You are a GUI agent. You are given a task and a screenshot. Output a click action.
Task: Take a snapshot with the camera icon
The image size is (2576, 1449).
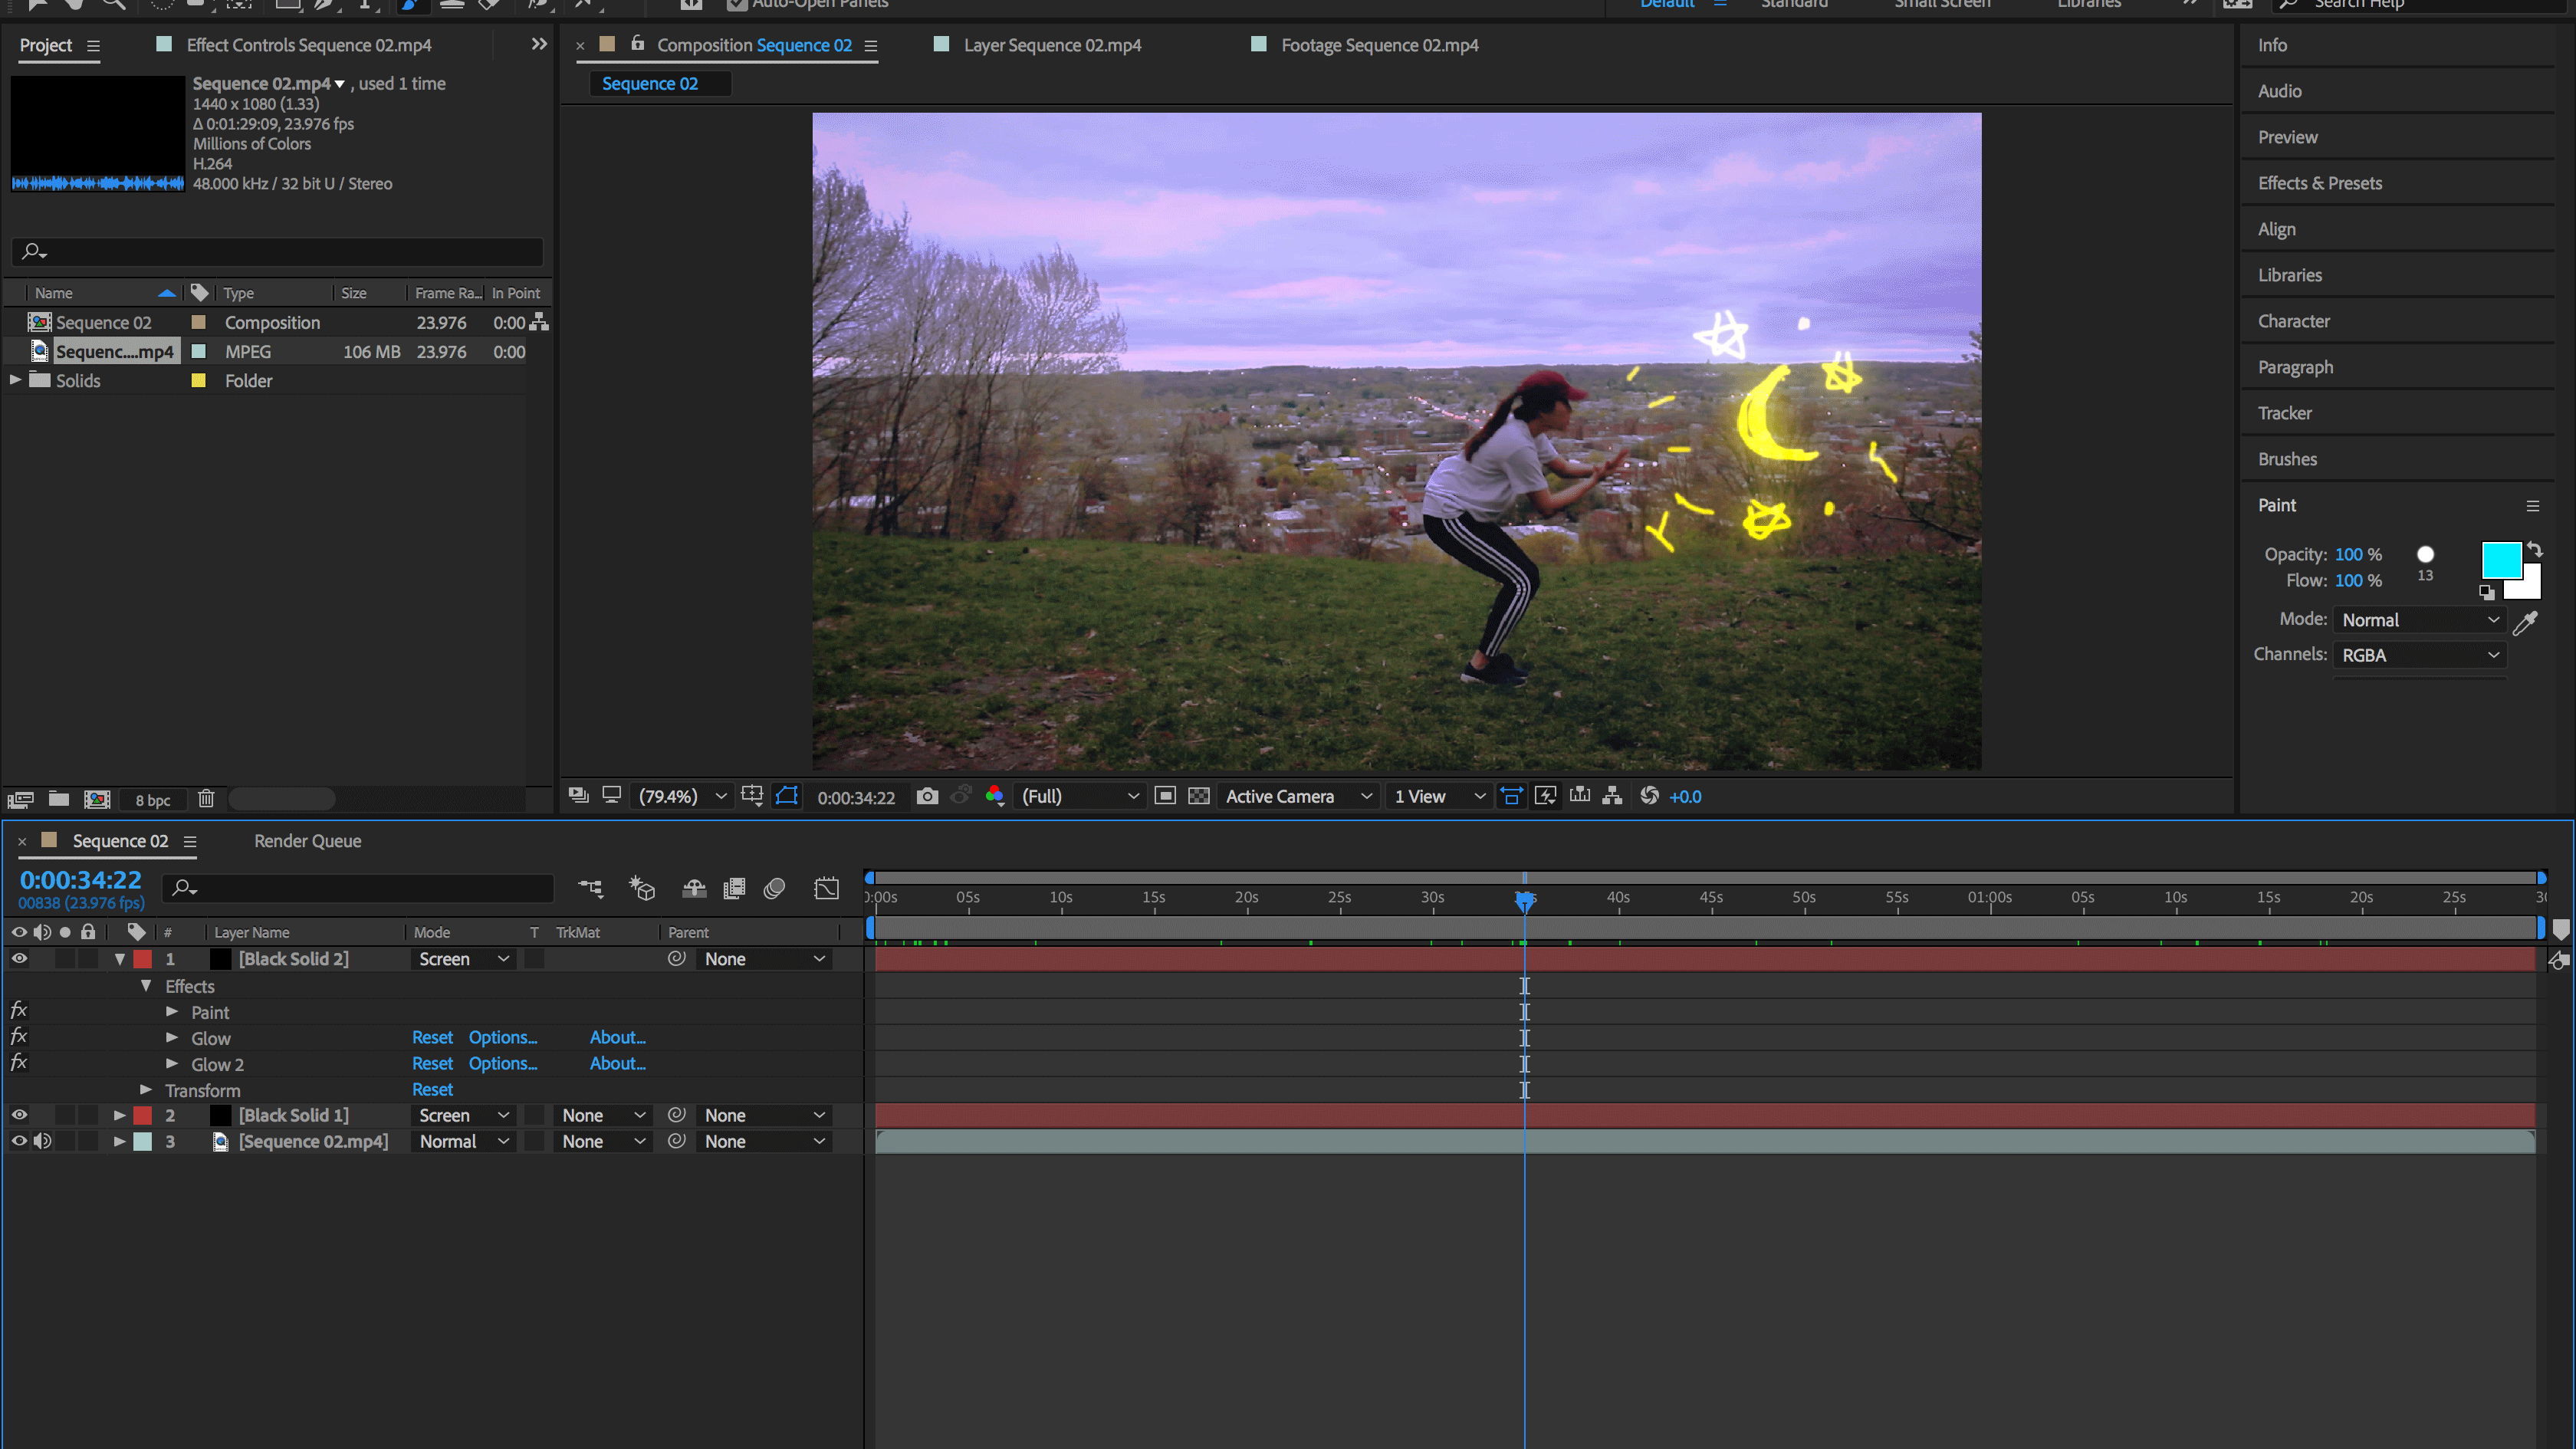[927, 796]
